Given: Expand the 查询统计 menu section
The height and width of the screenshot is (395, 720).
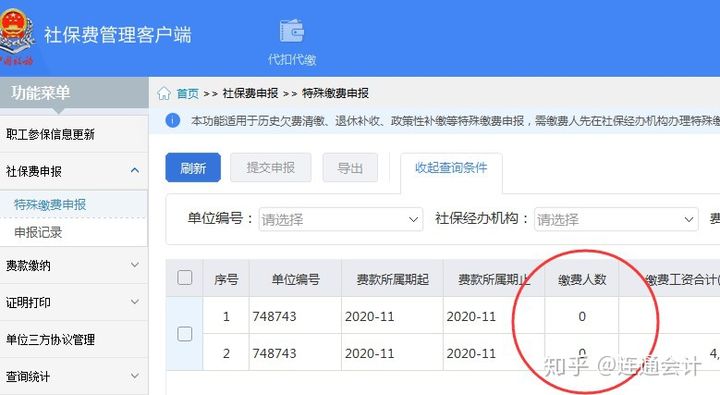Looking at the screenshot, I should click(135, 376).
